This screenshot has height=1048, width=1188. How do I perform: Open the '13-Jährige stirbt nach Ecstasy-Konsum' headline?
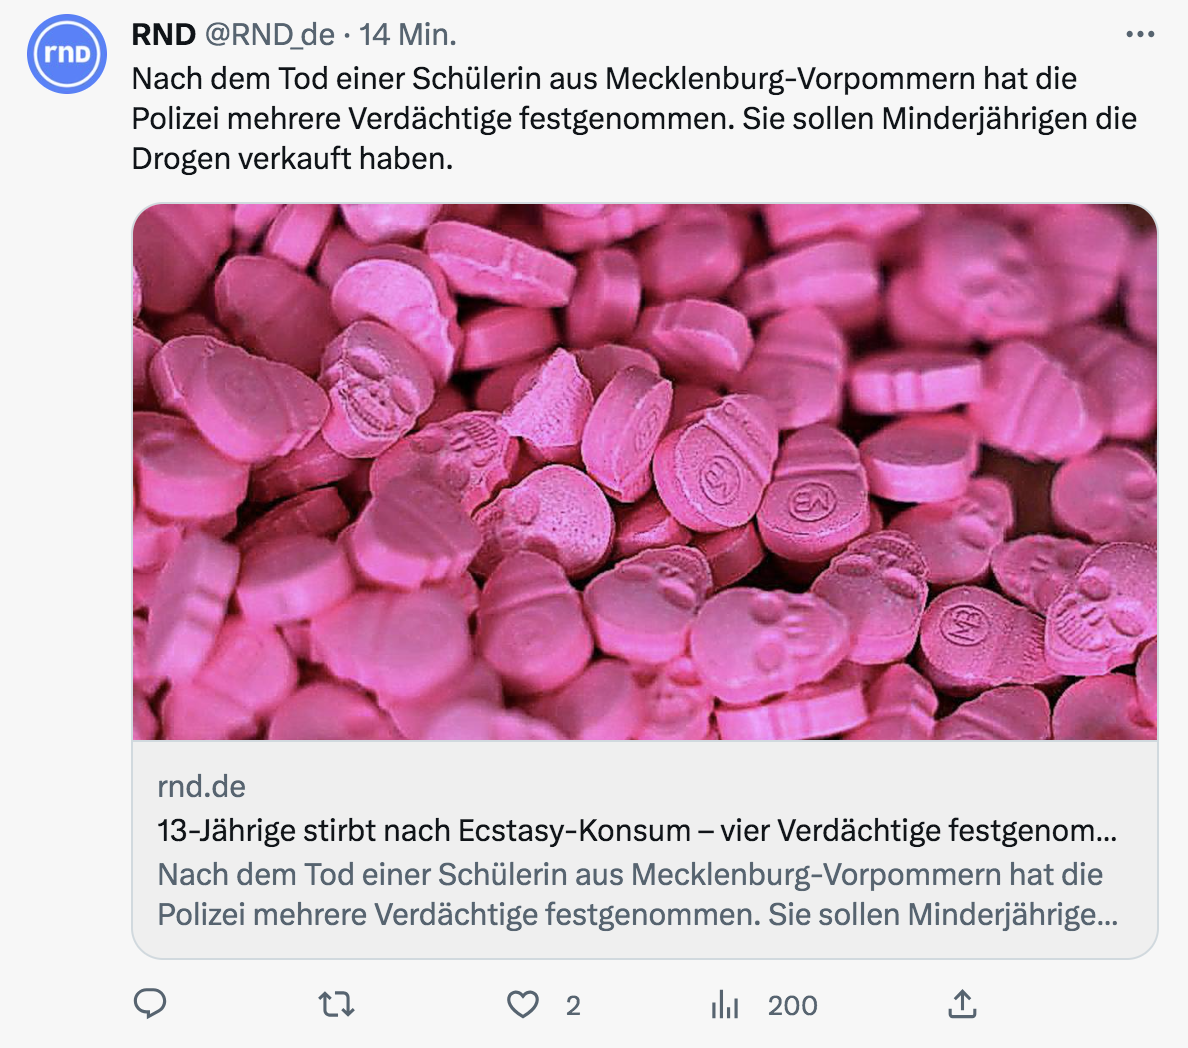click(x=637, y=830)
